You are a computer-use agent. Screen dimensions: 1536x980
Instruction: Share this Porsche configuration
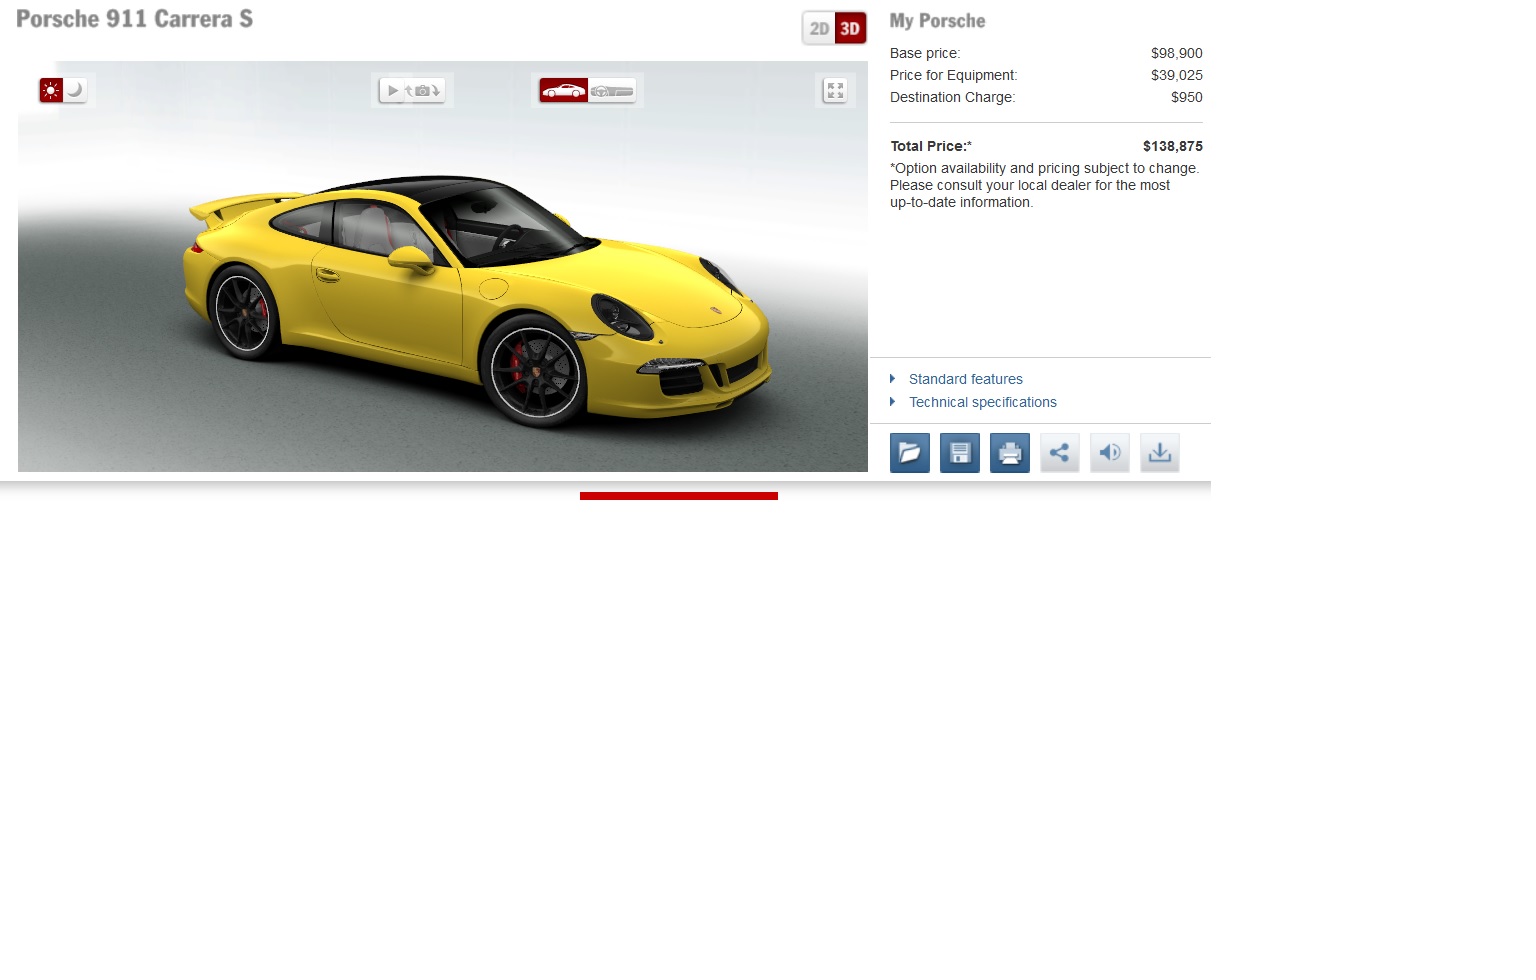pos(1059,453)
